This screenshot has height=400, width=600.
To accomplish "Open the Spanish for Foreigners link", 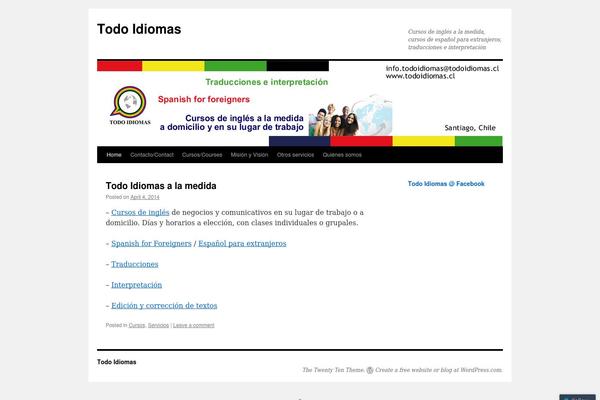I will click(x=151, y=243).
